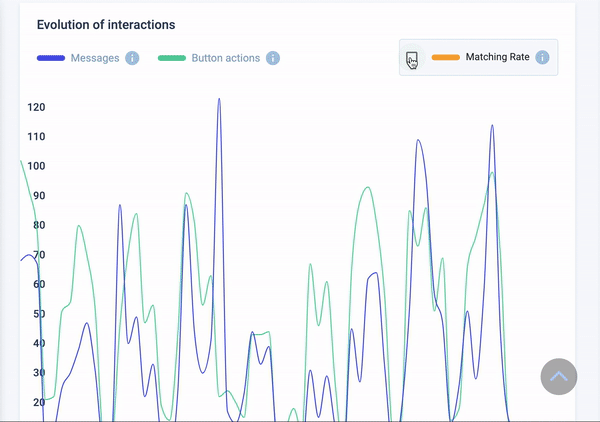Select the 100 label on the vertical axis
The width and height of the screenshot is (600, 422).
coord(36,166)
